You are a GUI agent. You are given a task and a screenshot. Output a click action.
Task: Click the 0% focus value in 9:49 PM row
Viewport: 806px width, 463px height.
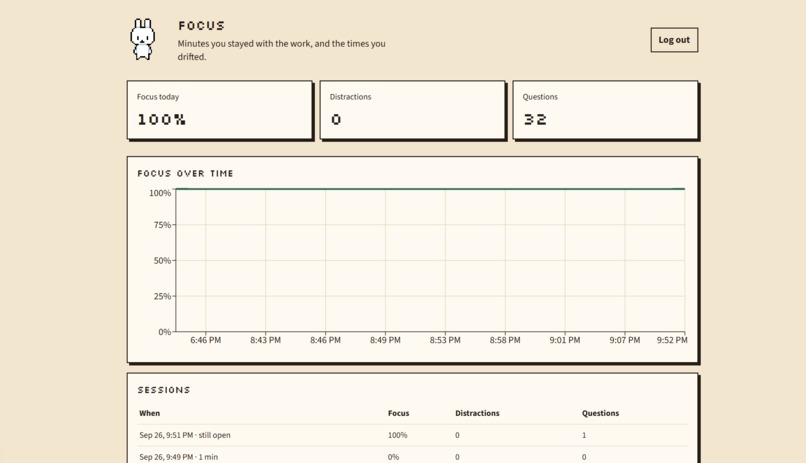pyautogui.click(x=393, y=457)
